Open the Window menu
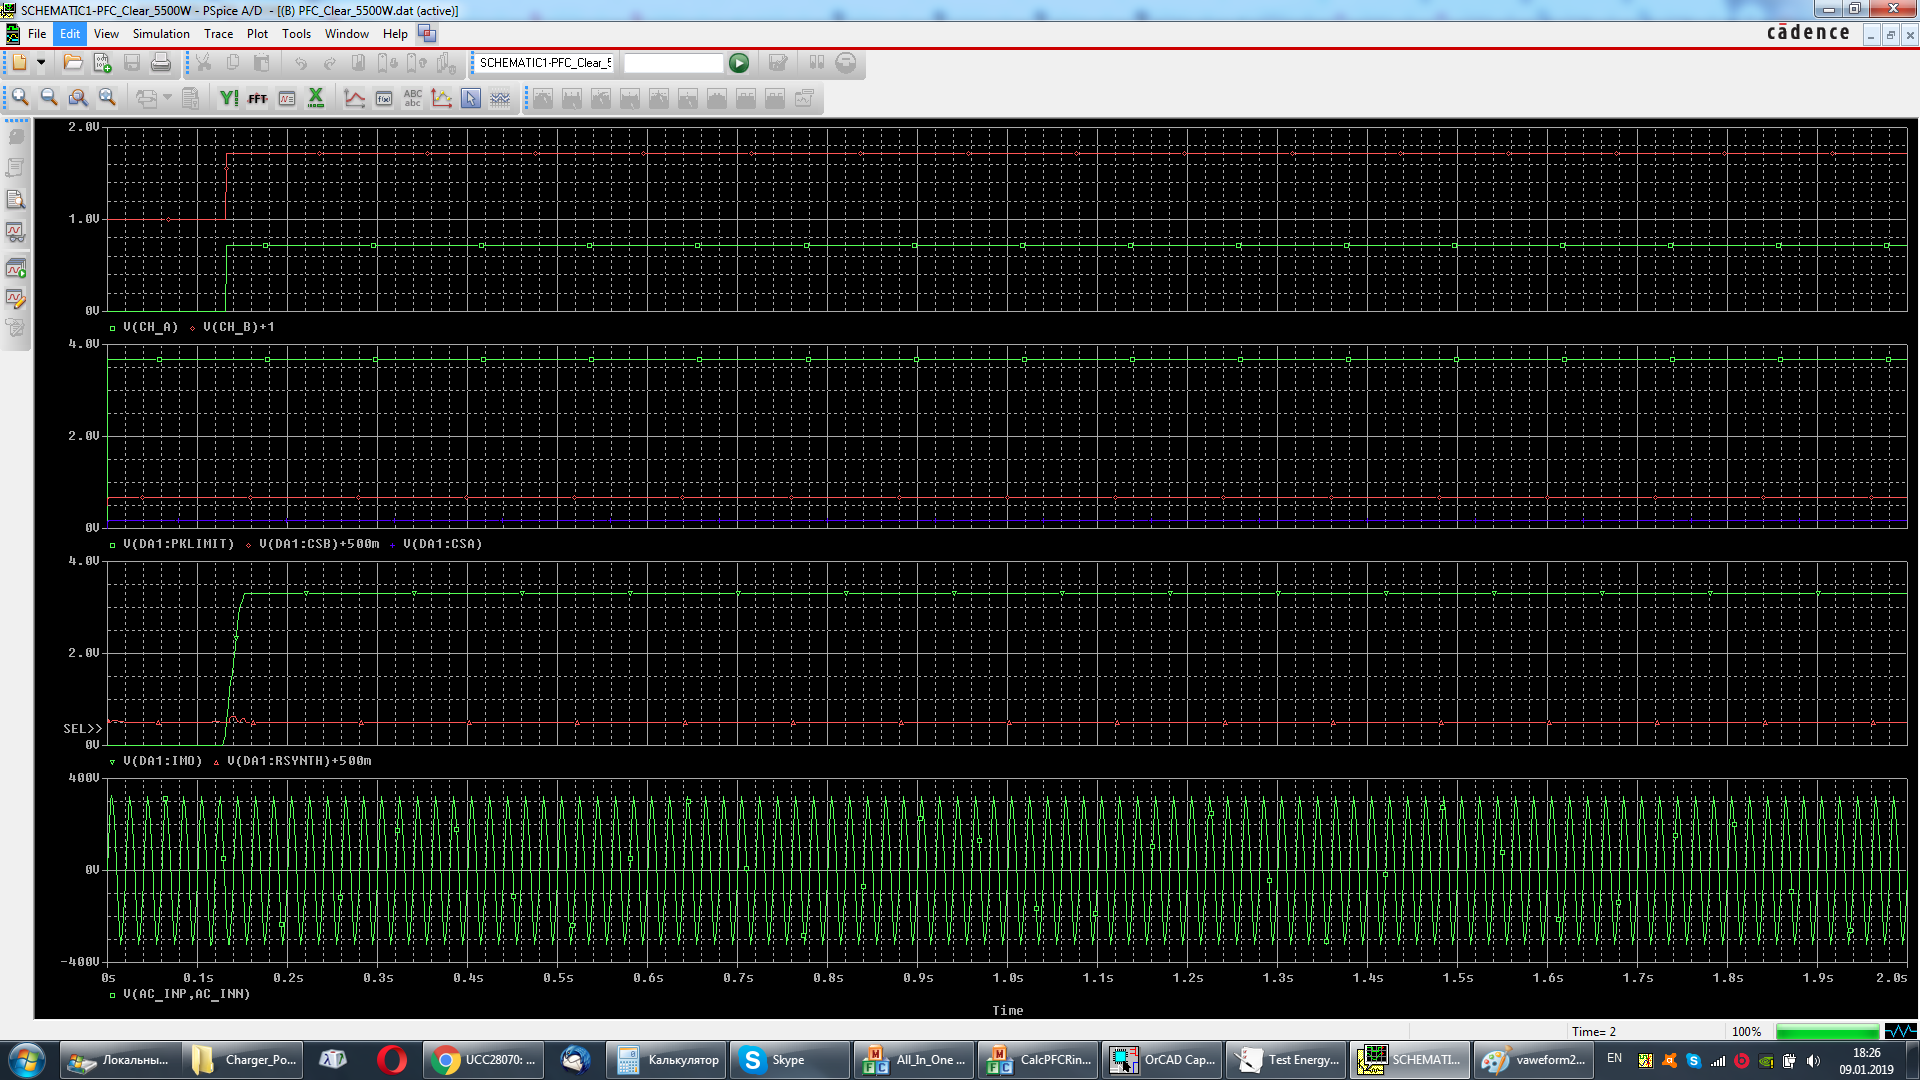 [x=347, y=34]
